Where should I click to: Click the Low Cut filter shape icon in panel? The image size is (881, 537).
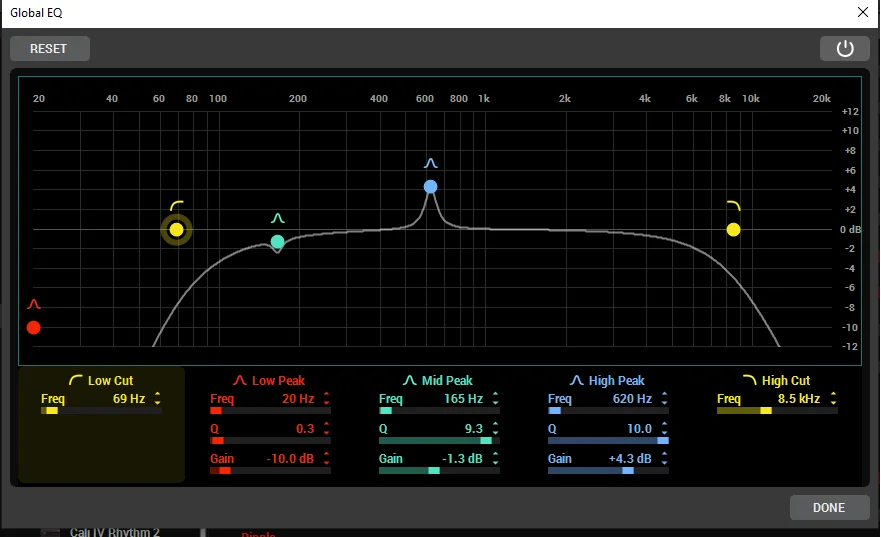76,380
